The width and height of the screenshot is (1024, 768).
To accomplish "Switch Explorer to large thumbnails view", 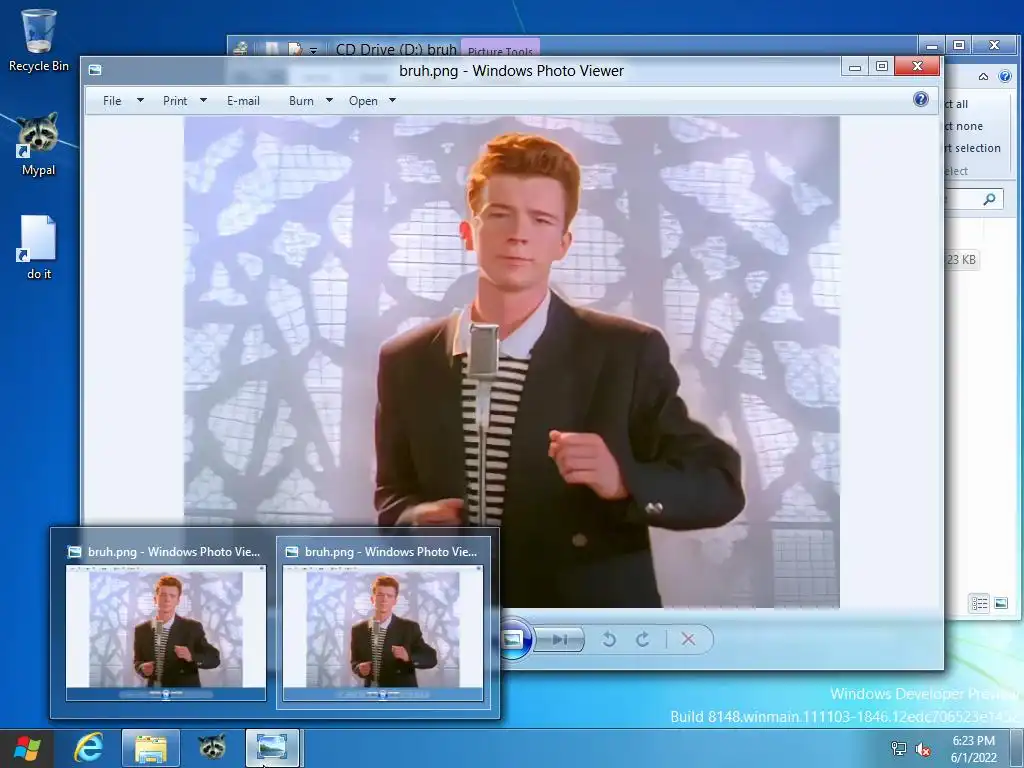I will tap(1000, 603).
